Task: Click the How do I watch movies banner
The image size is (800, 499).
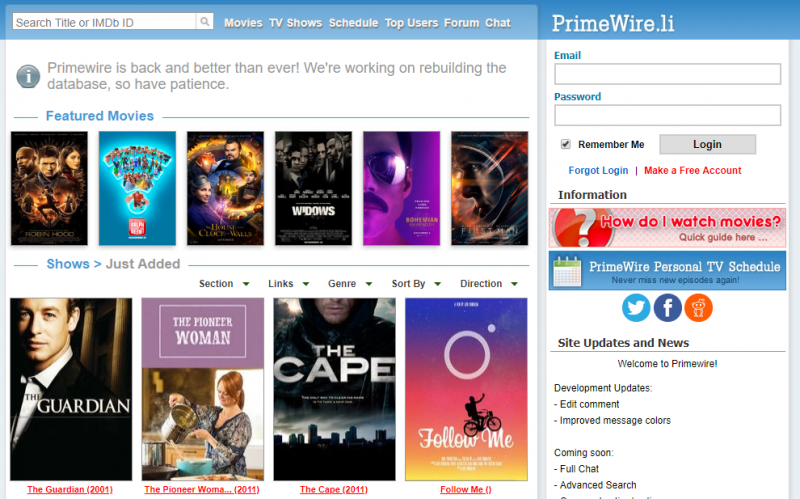Action: tap(667, 228)
